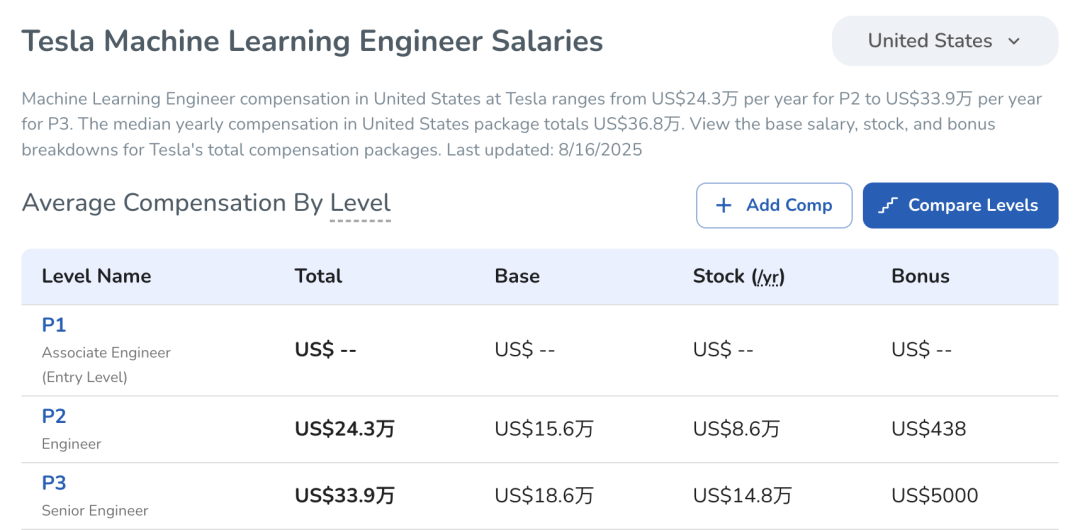Open the P2 Engineer level link
1080x530 pixels.
pos(54,416)
